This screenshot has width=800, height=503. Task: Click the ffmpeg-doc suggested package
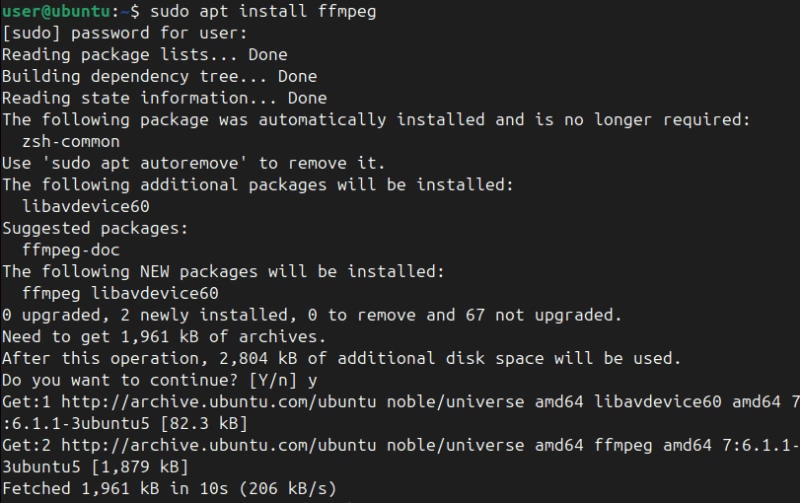click(x=71, y=250)
